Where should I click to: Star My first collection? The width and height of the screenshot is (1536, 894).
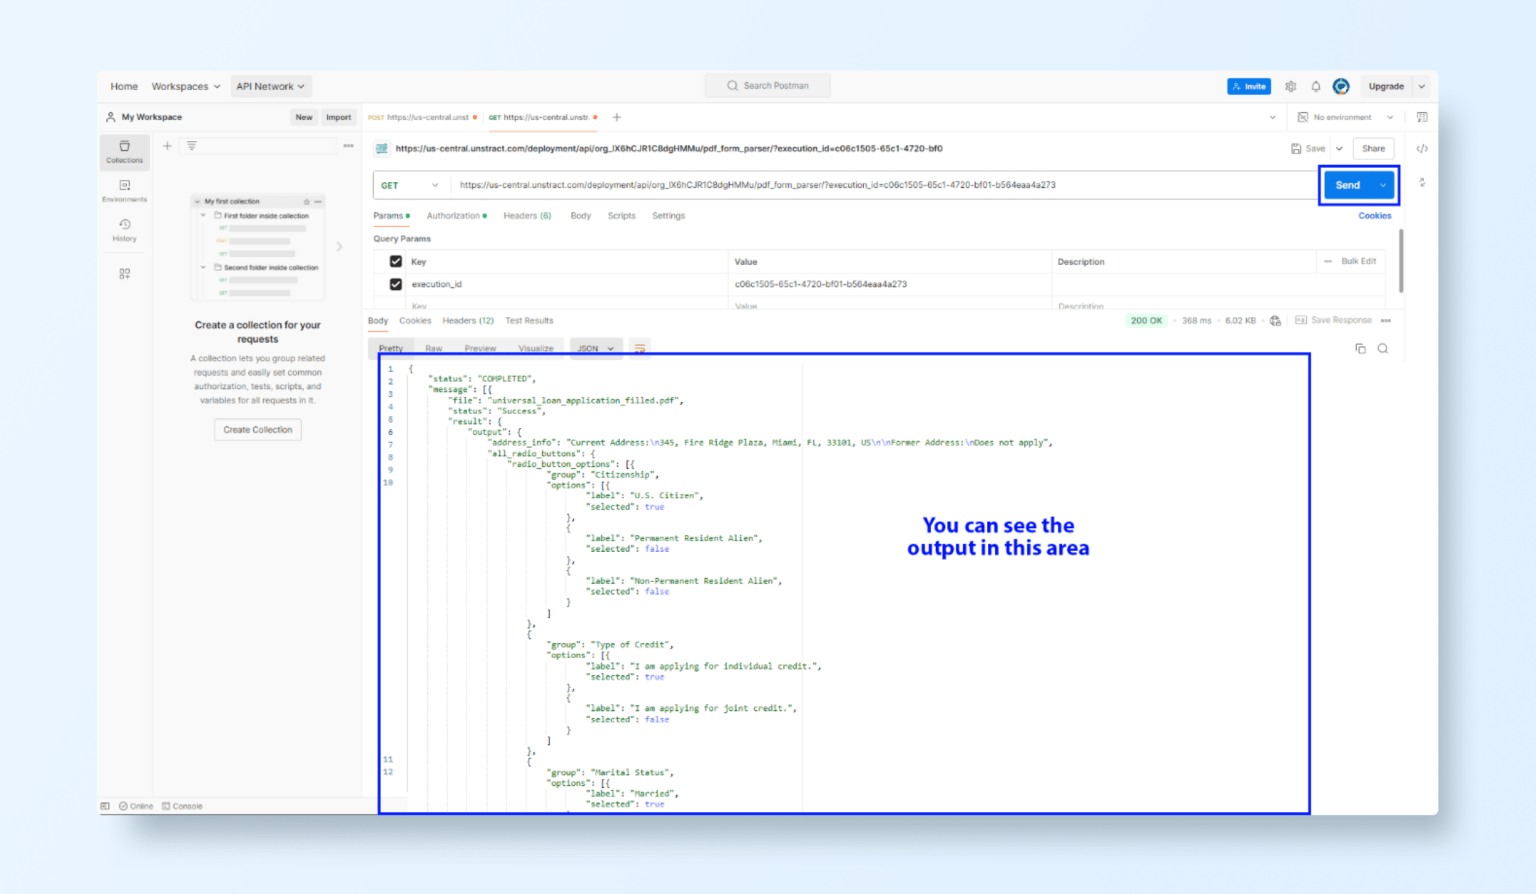(305, 201)
